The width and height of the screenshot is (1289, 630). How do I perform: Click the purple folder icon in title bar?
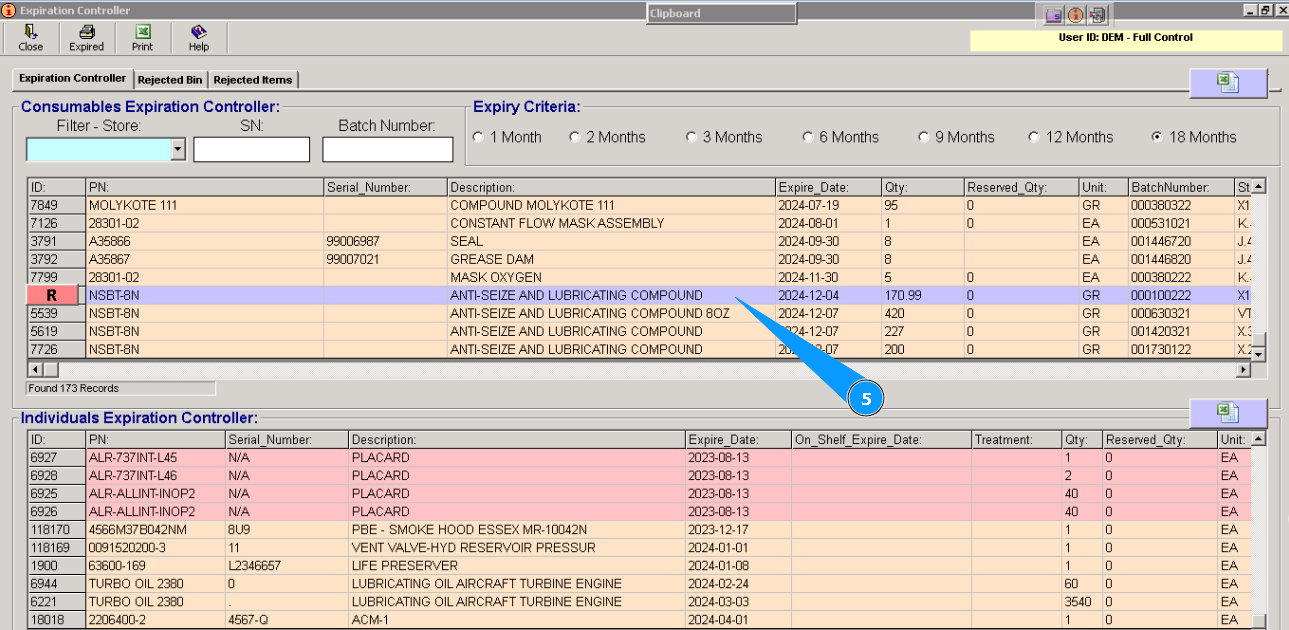pyautogui.click(x=1053, y=15)
